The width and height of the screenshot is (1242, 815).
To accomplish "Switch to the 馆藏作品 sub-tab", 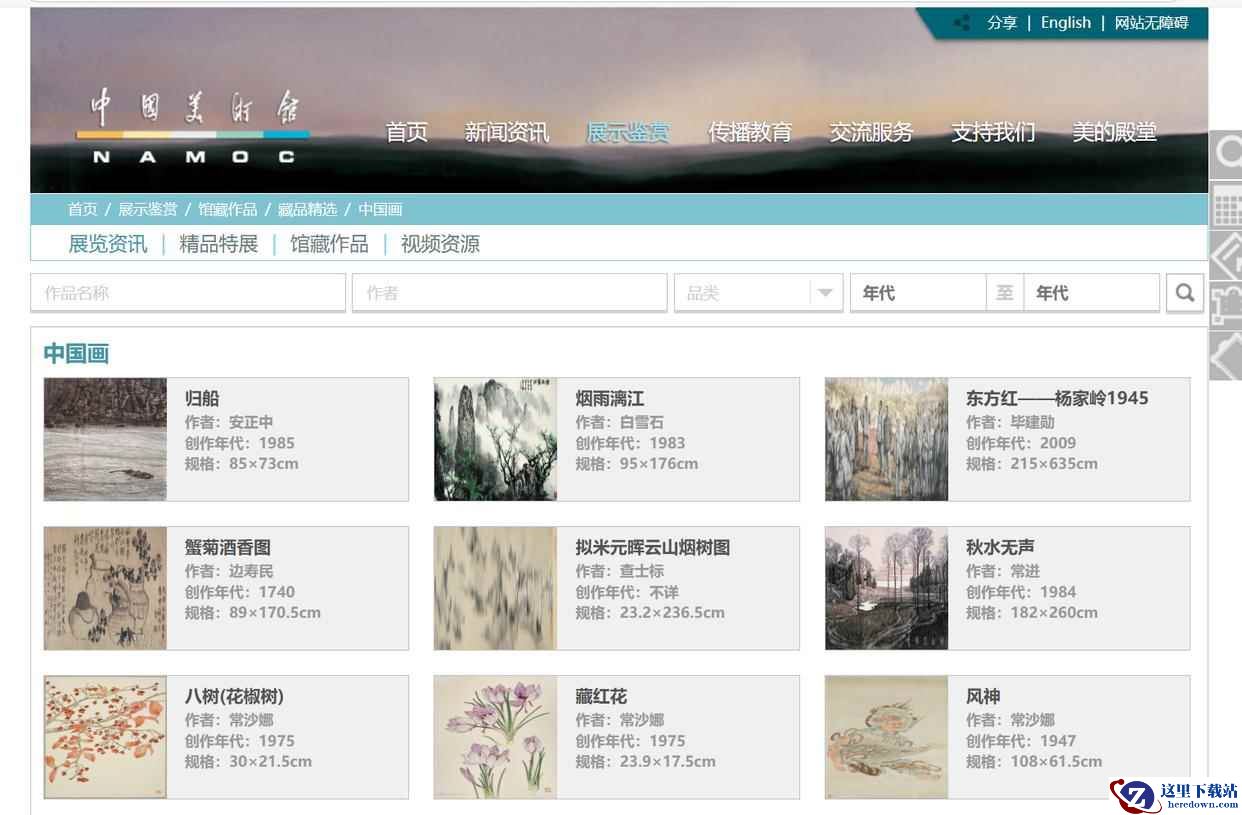I will [329, 244].
